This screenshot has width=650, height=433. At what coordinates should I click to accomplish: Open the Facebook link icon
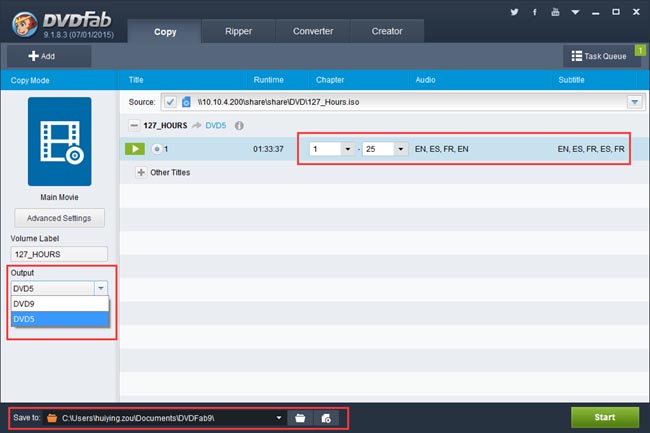[x=535, y=12]
